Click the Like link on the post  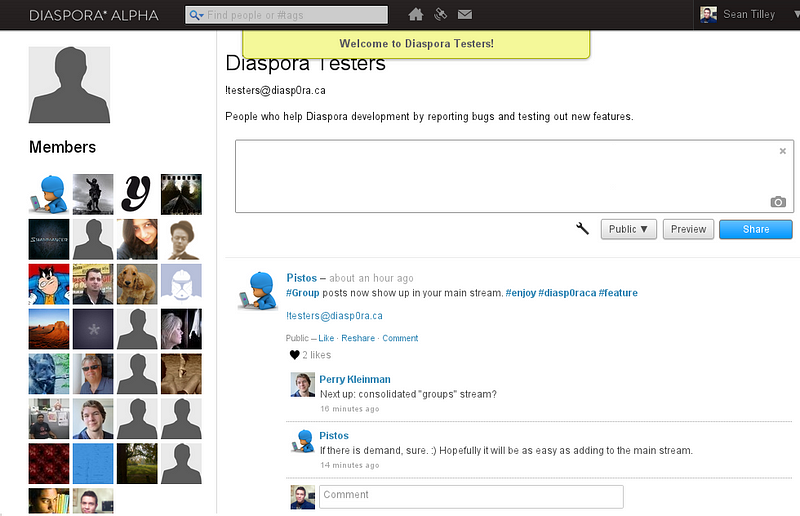tap(326, 338)
